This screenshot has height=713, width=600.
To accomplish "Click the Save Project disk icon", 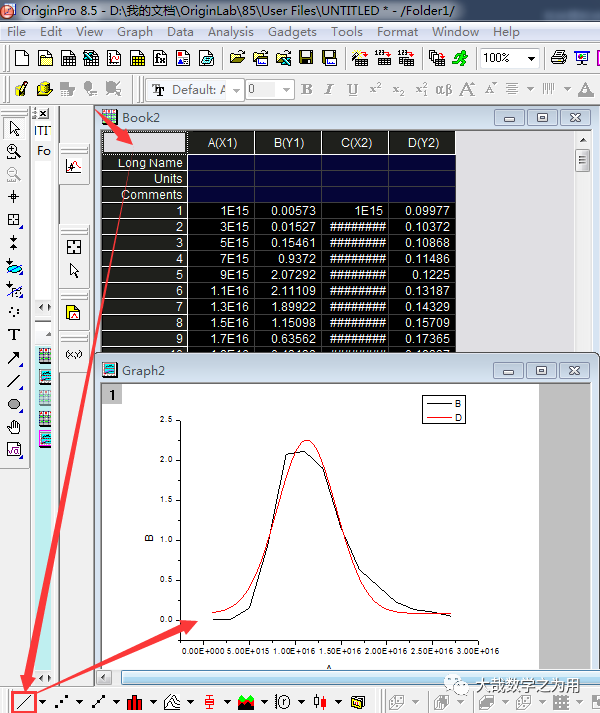I will click(305, 58).
